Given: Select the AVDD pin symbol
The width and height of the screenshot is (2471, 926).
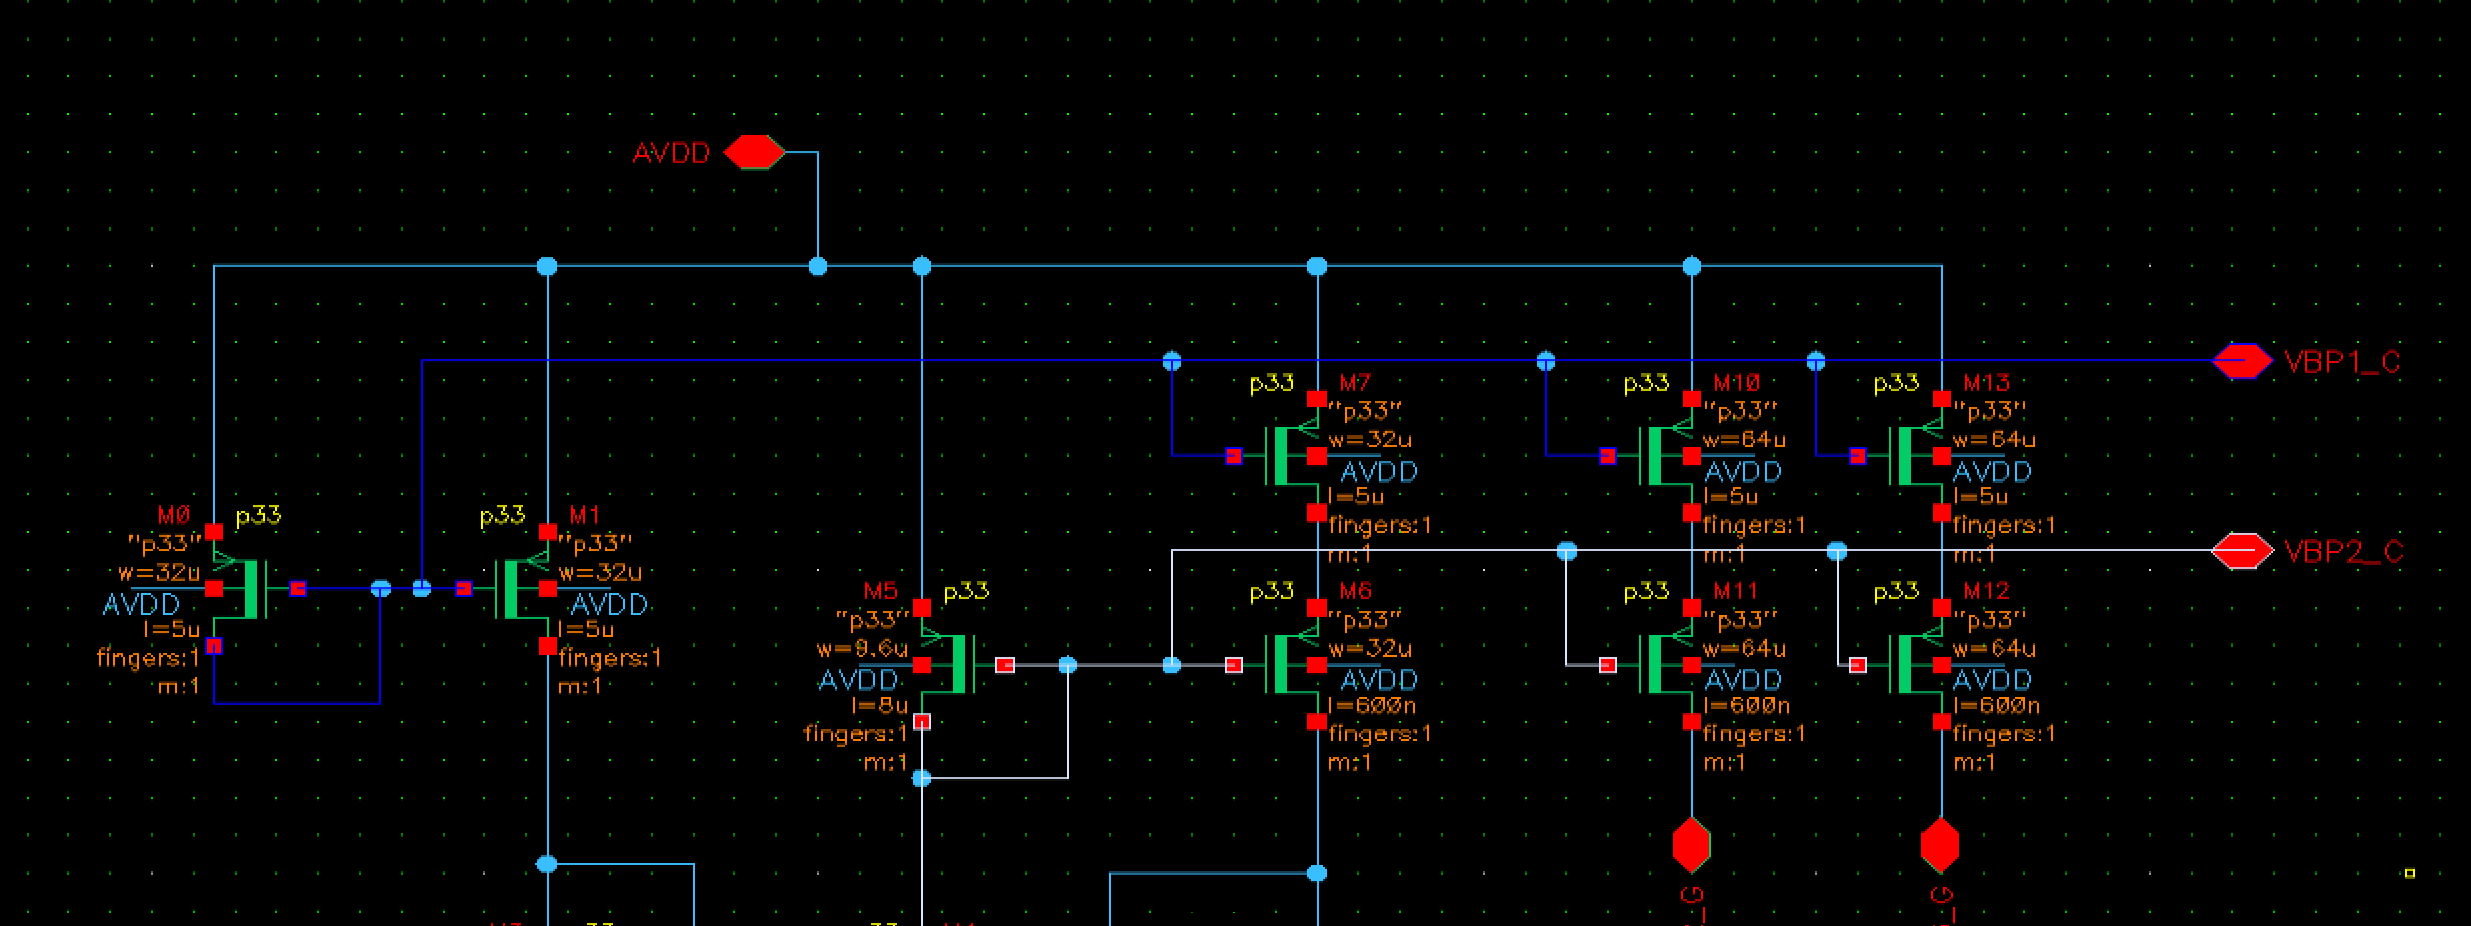Looking at the screenshot, I should pos(753,153).
